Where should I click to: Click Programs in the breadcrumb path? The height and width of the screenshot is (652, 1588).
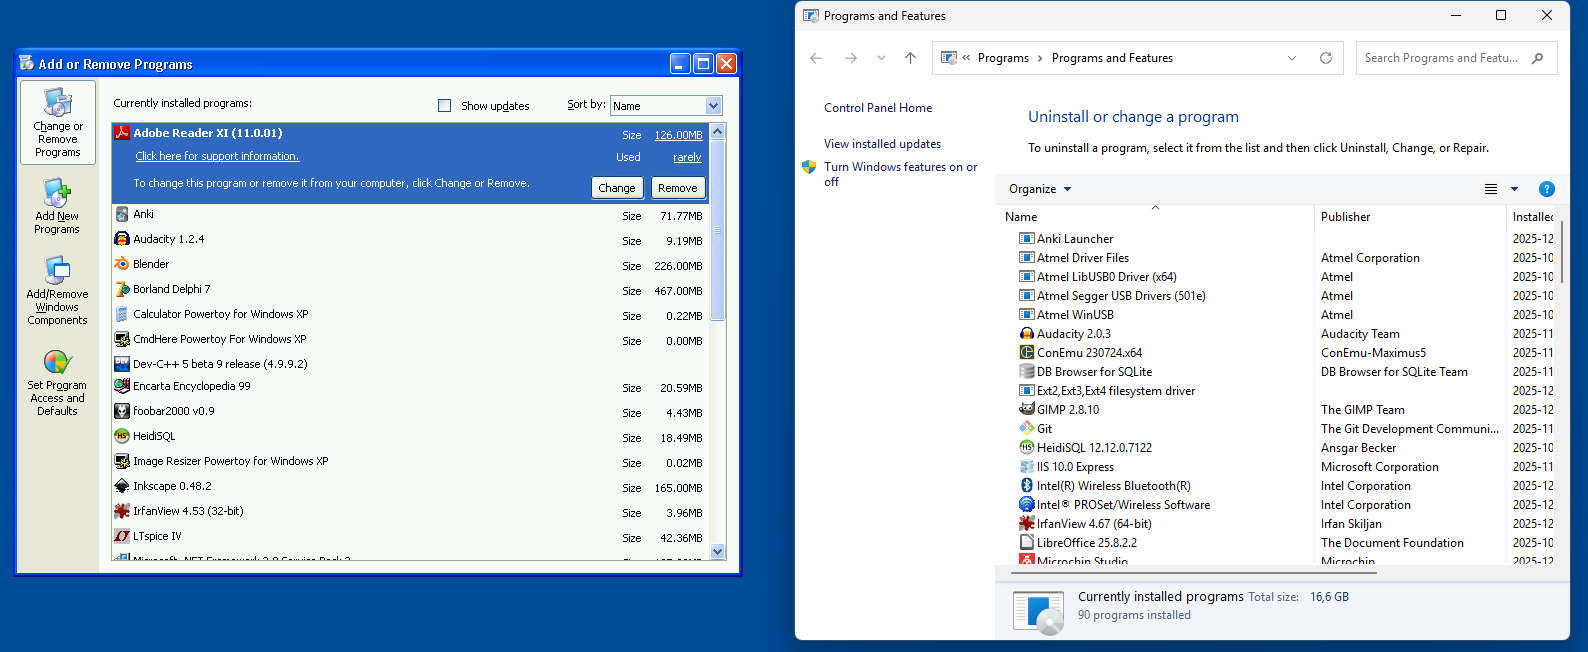point(1003,58)
